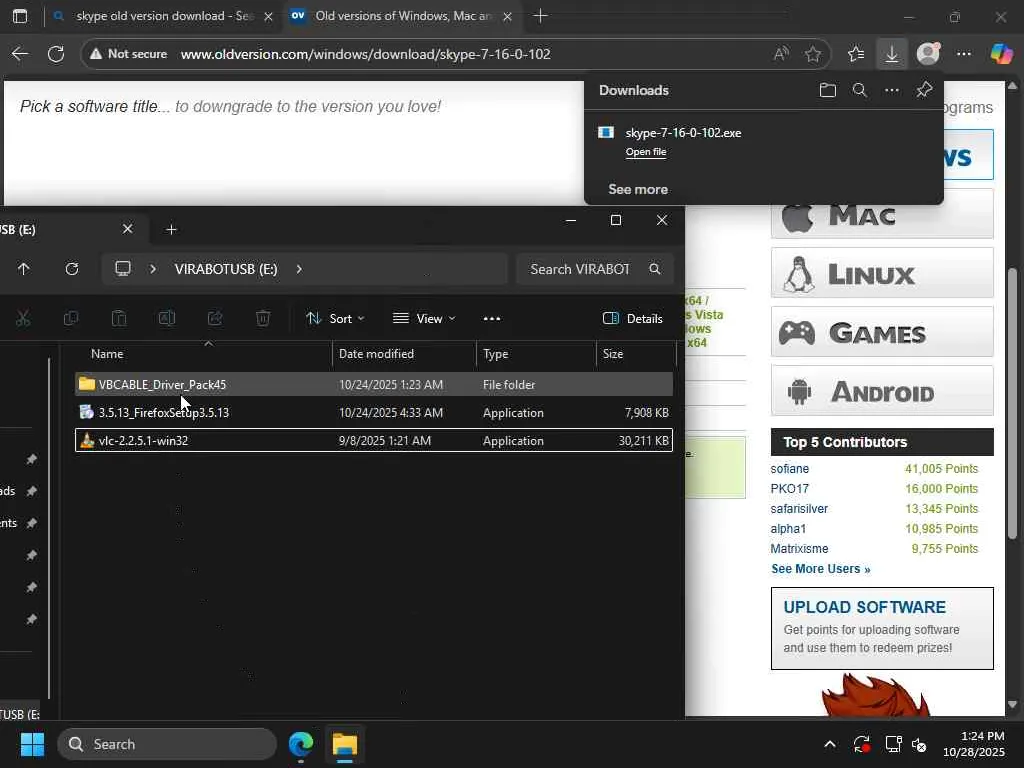Click the Paste icon in Explorer toolbar
Screen dimensions: 1024x768
pos(119,319)
